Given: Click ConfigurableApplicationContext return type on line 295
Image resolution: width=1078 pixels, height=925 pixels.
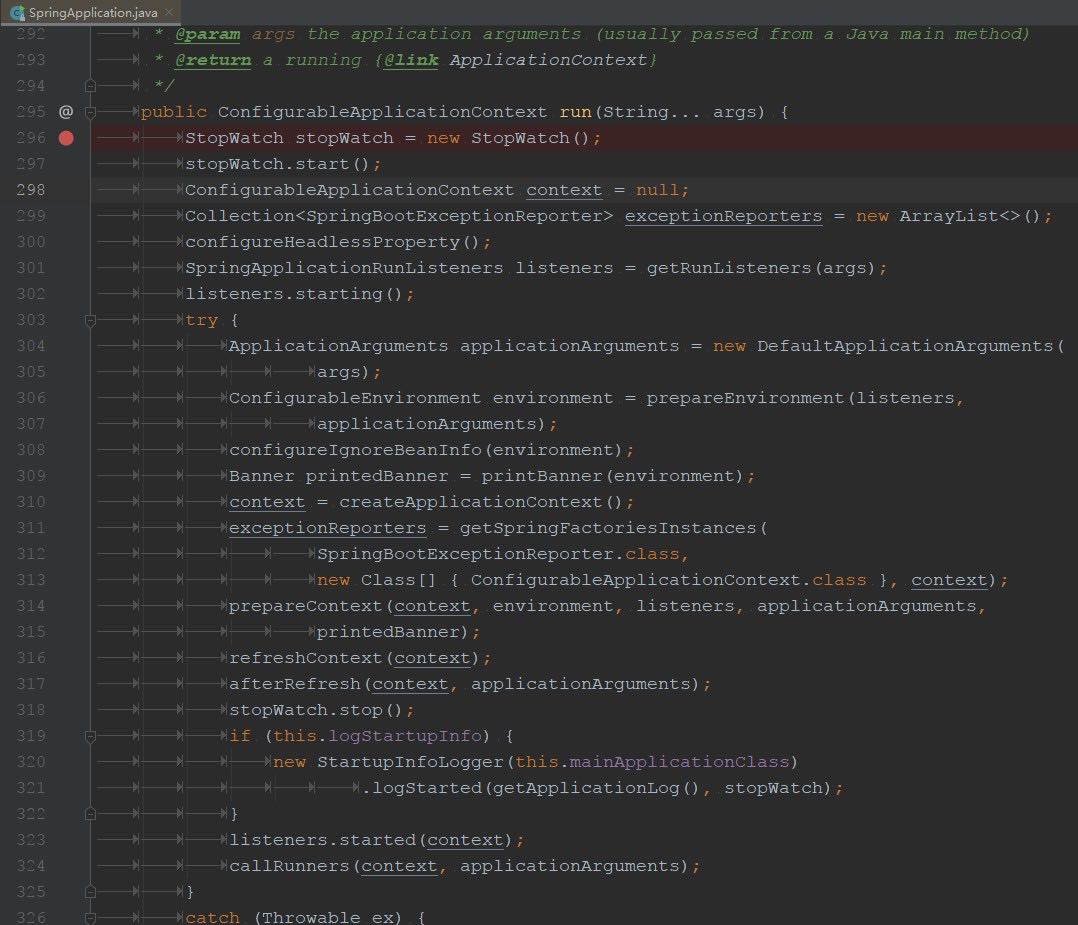Looking at the screenshot, I should pyautogui.click(x=382, y=111).
